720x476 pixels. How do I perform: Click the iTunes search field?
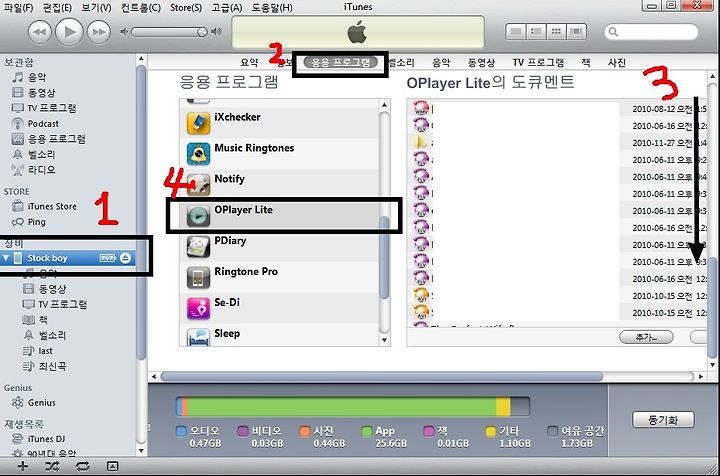pyautogui.click(x=652, y=32)
